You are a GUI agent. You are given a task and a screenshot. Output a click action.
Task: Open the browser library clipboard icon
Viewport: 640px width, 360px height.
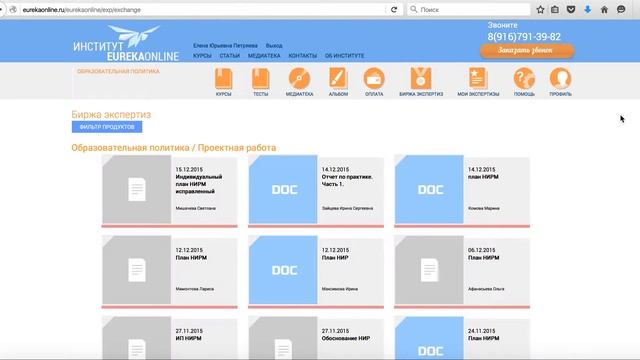pyautogui.click(x=555, y=9)
